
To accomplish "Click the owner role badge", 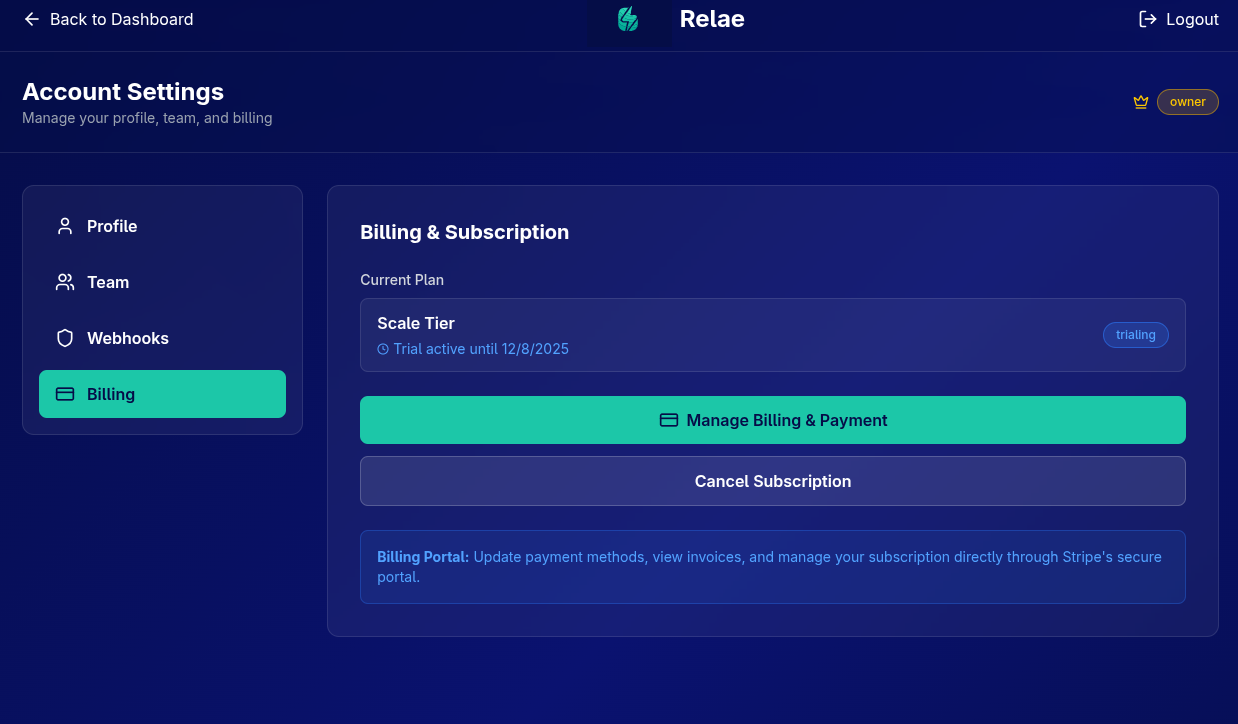I will (1187, 102).
